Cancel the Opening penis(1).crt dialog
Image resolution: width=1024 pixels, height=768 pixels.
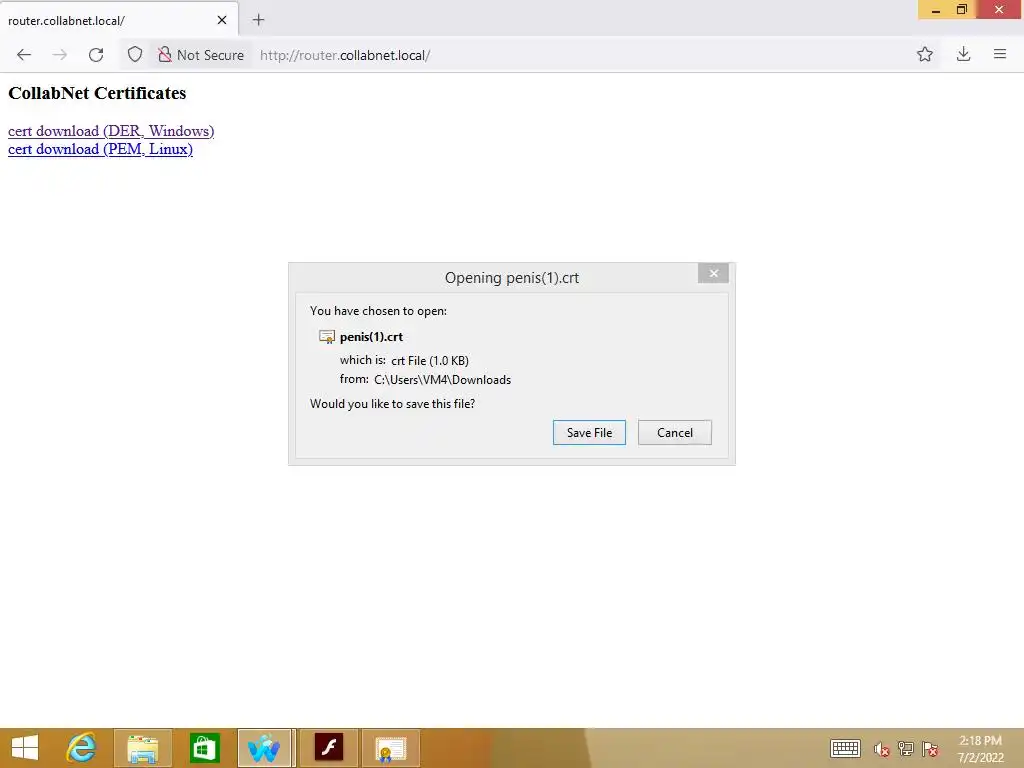(x=675, y=432)
